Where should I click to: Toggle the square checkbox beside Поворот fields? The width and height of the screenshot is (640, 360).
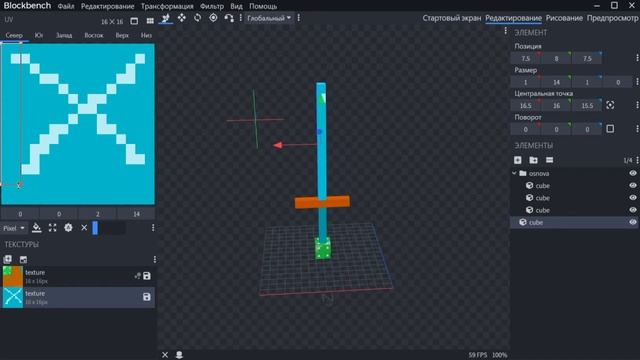[x=610, y=129]
